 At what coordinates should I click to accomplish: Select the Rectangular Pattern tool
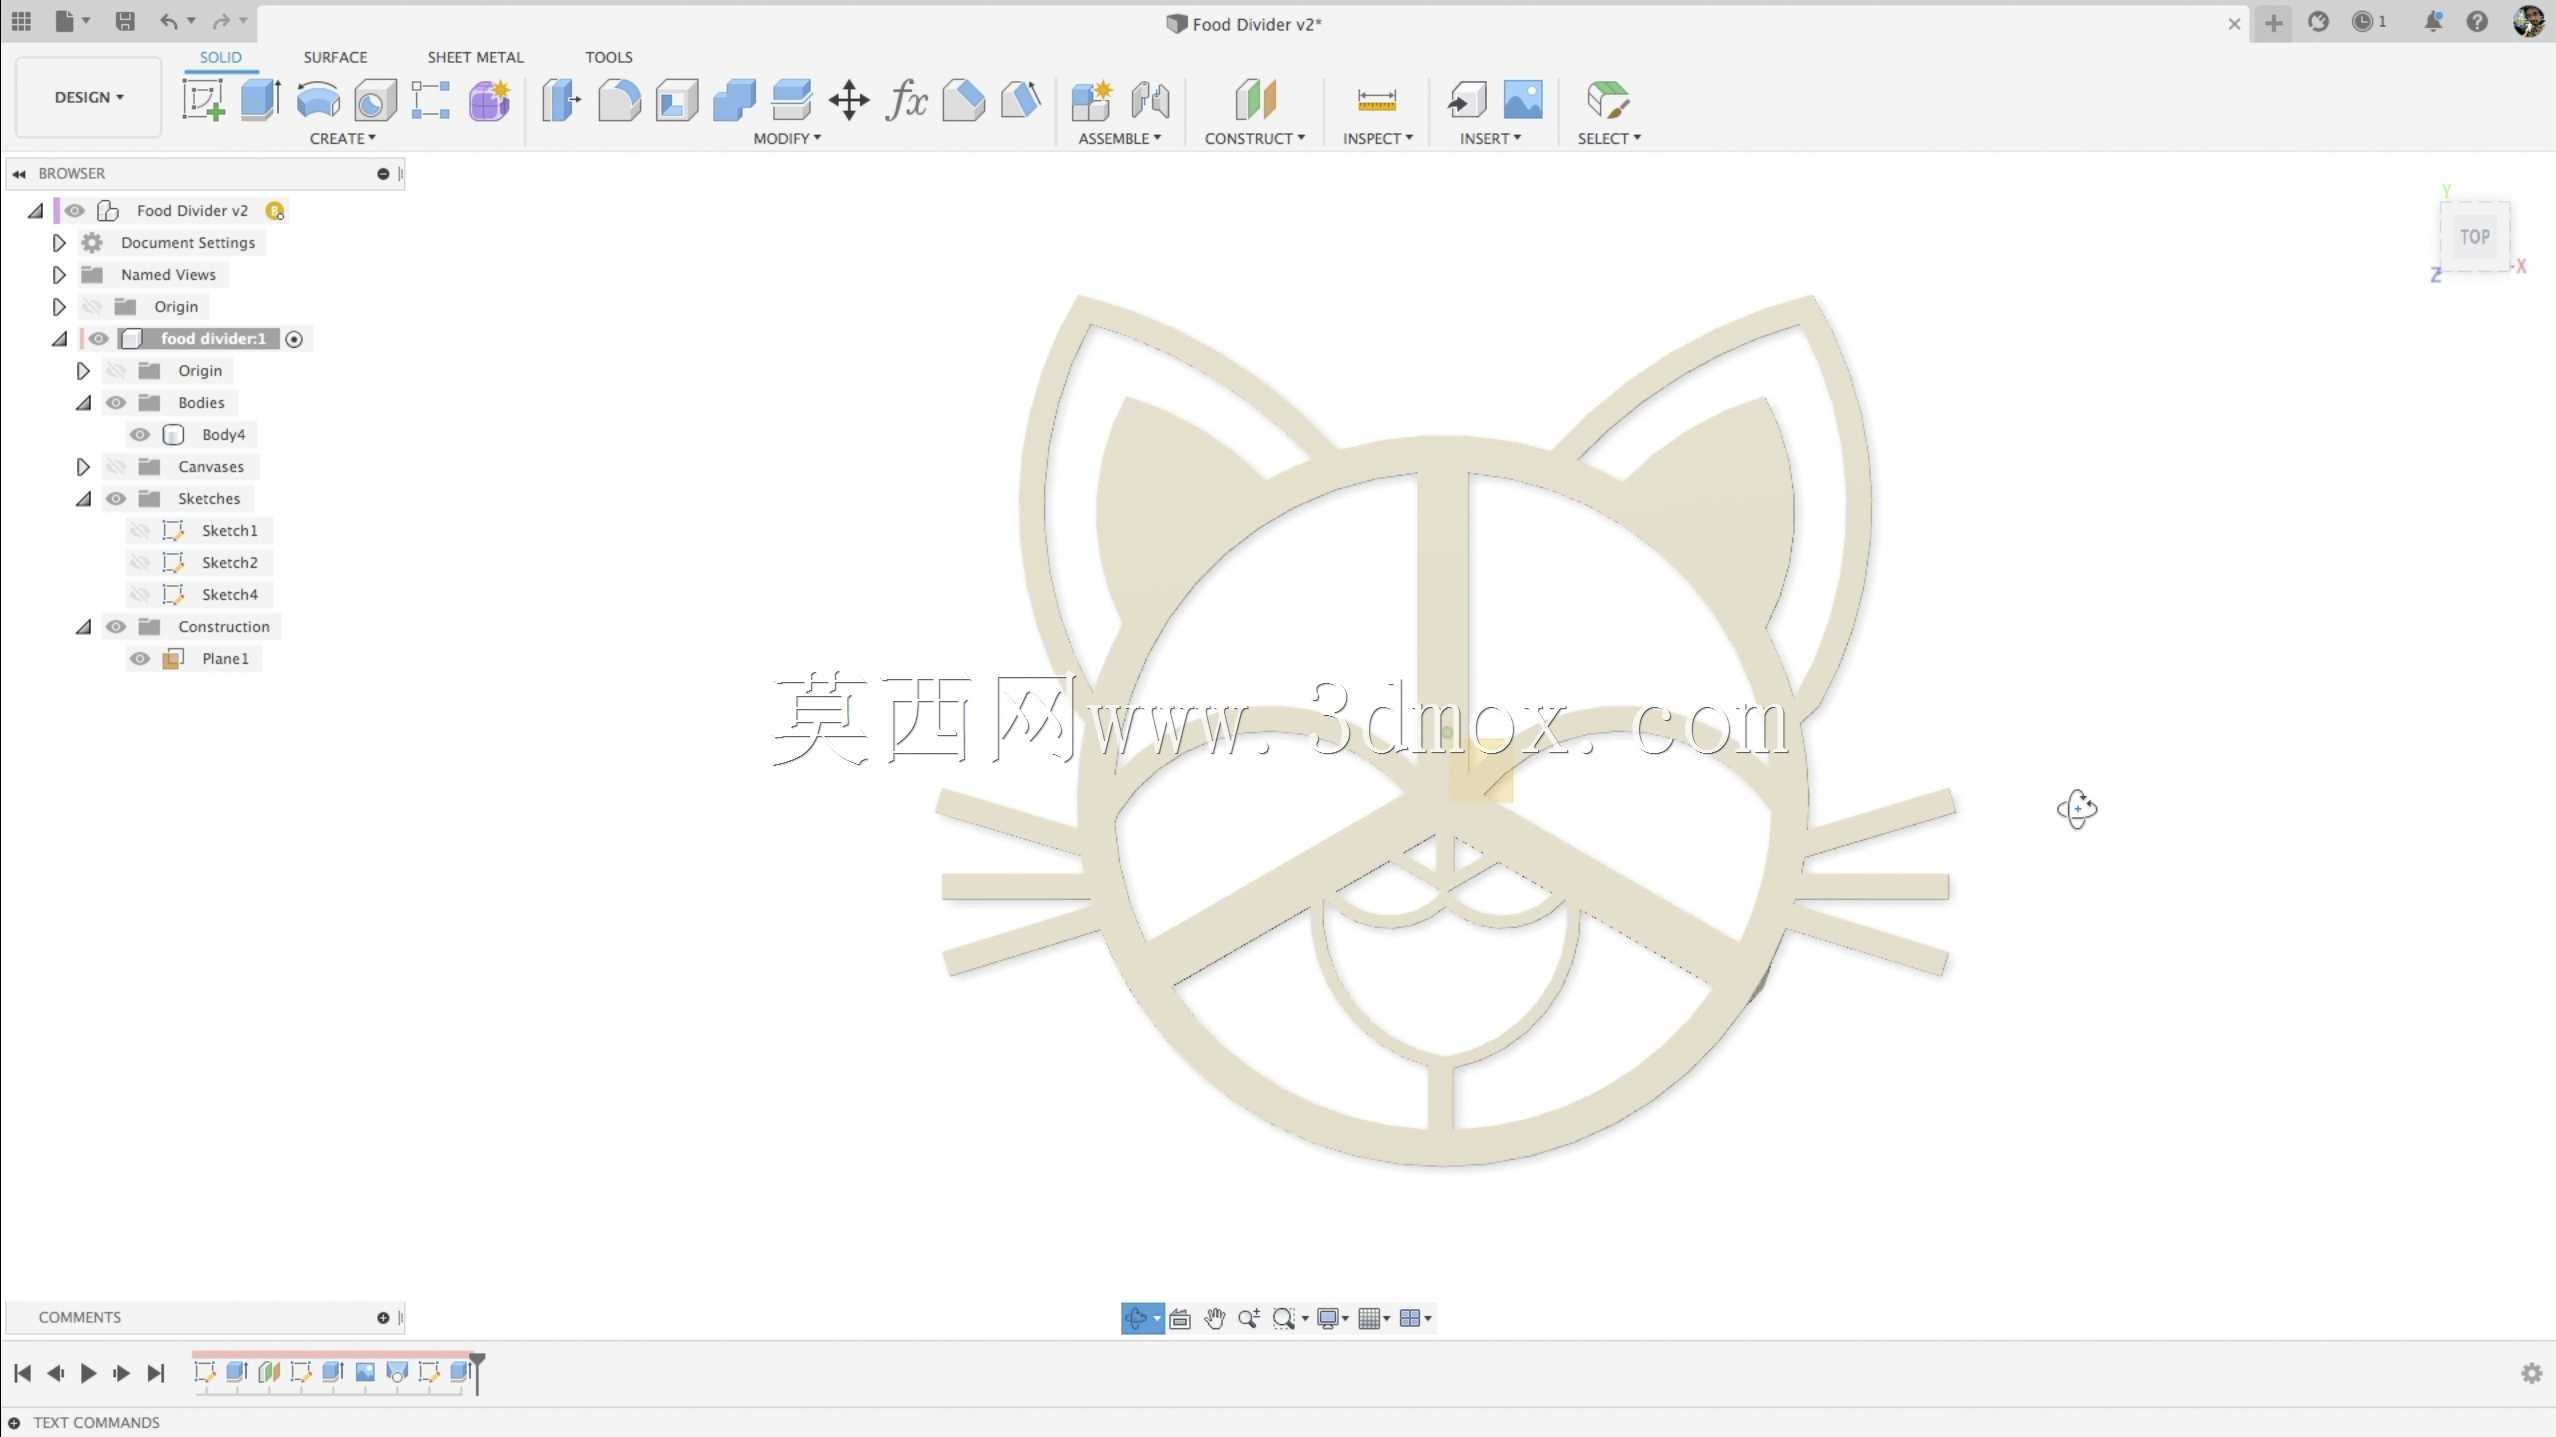point(431,100)
